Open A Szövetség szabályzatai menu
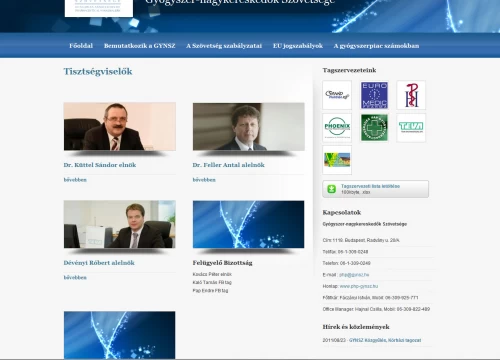The image size is (500, 360). (224, 46)
